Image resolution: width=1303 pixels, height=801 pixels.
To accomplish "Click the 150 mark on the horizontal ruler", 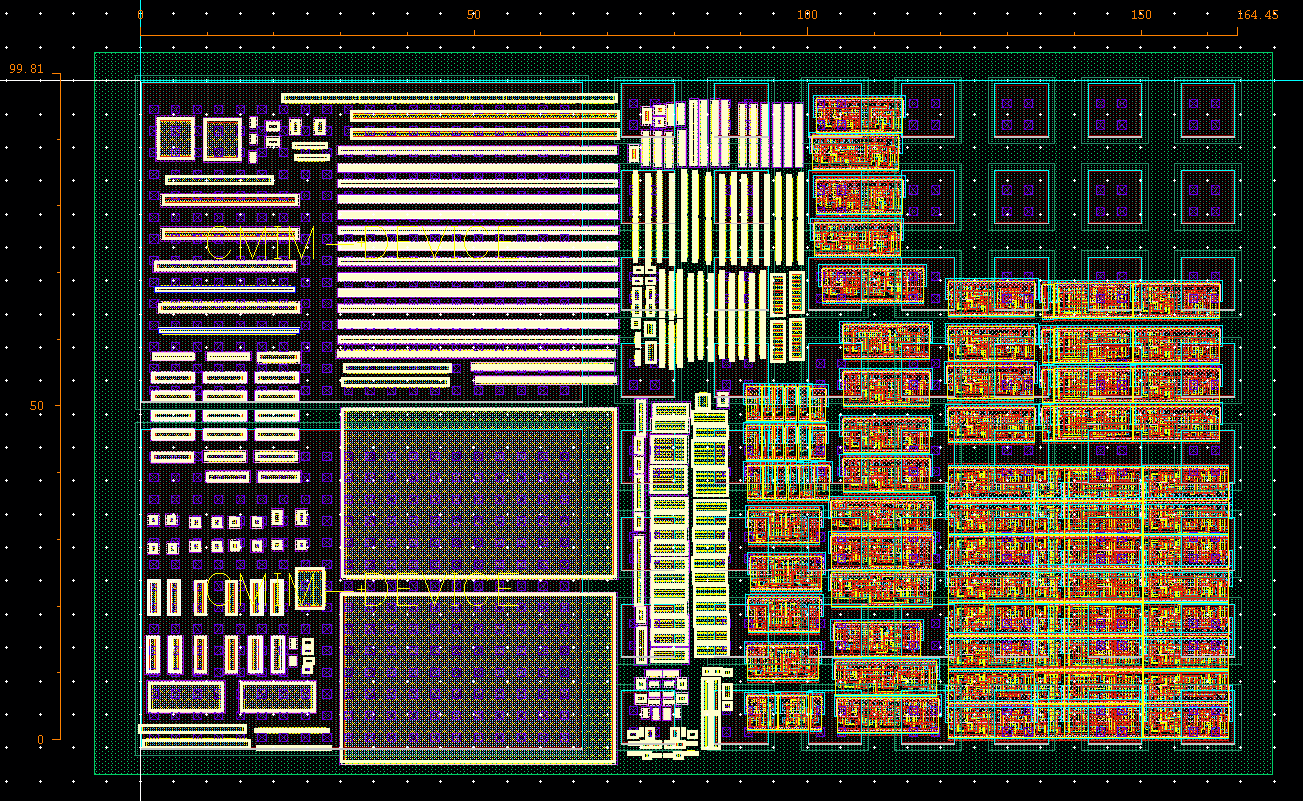I will 1141,15.
